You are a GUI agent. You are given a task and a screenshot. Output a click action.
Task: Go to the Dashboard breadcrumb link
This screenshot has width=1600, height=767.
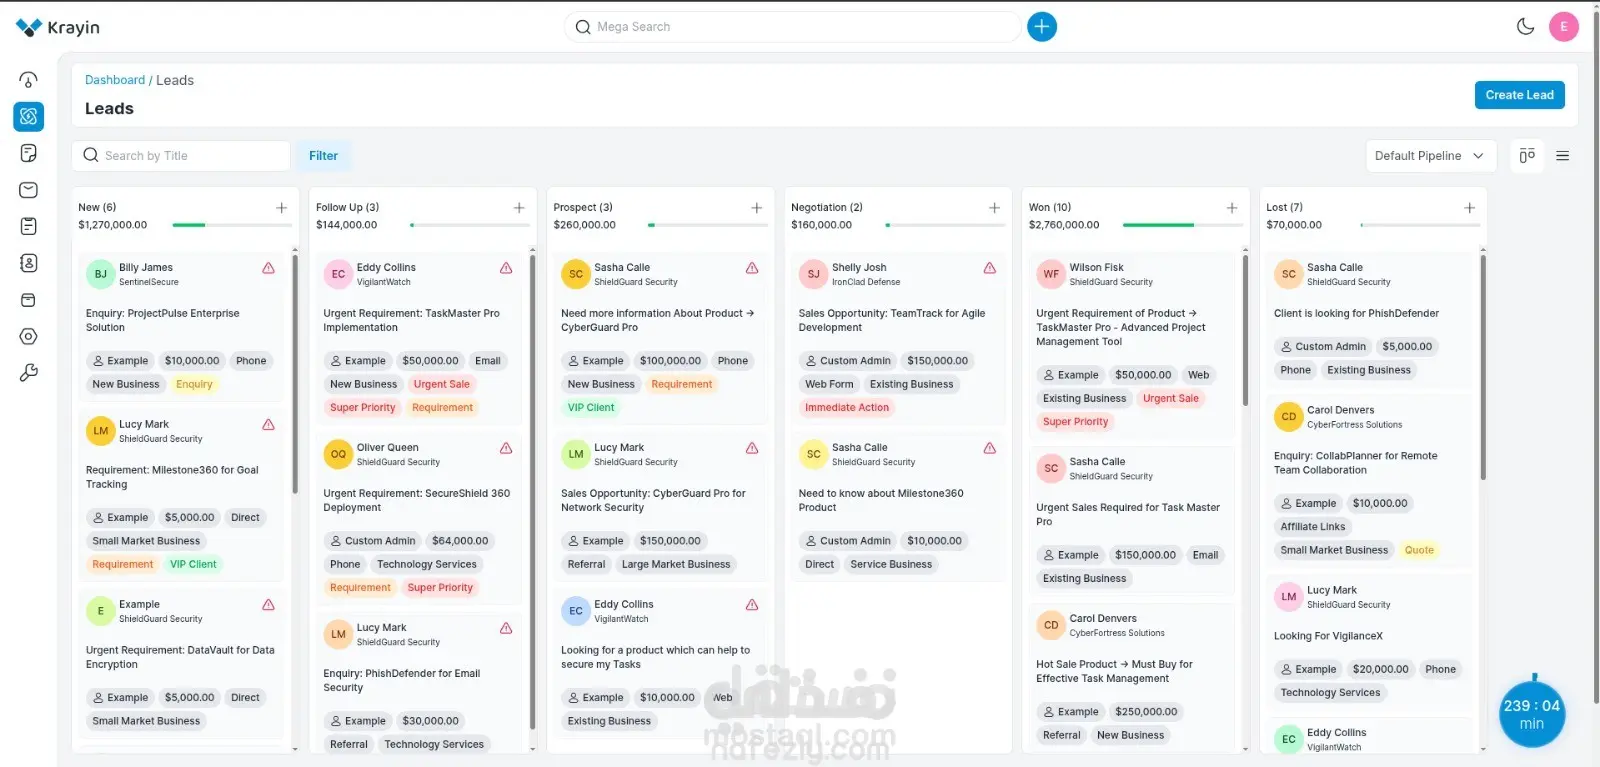[115, 80]
